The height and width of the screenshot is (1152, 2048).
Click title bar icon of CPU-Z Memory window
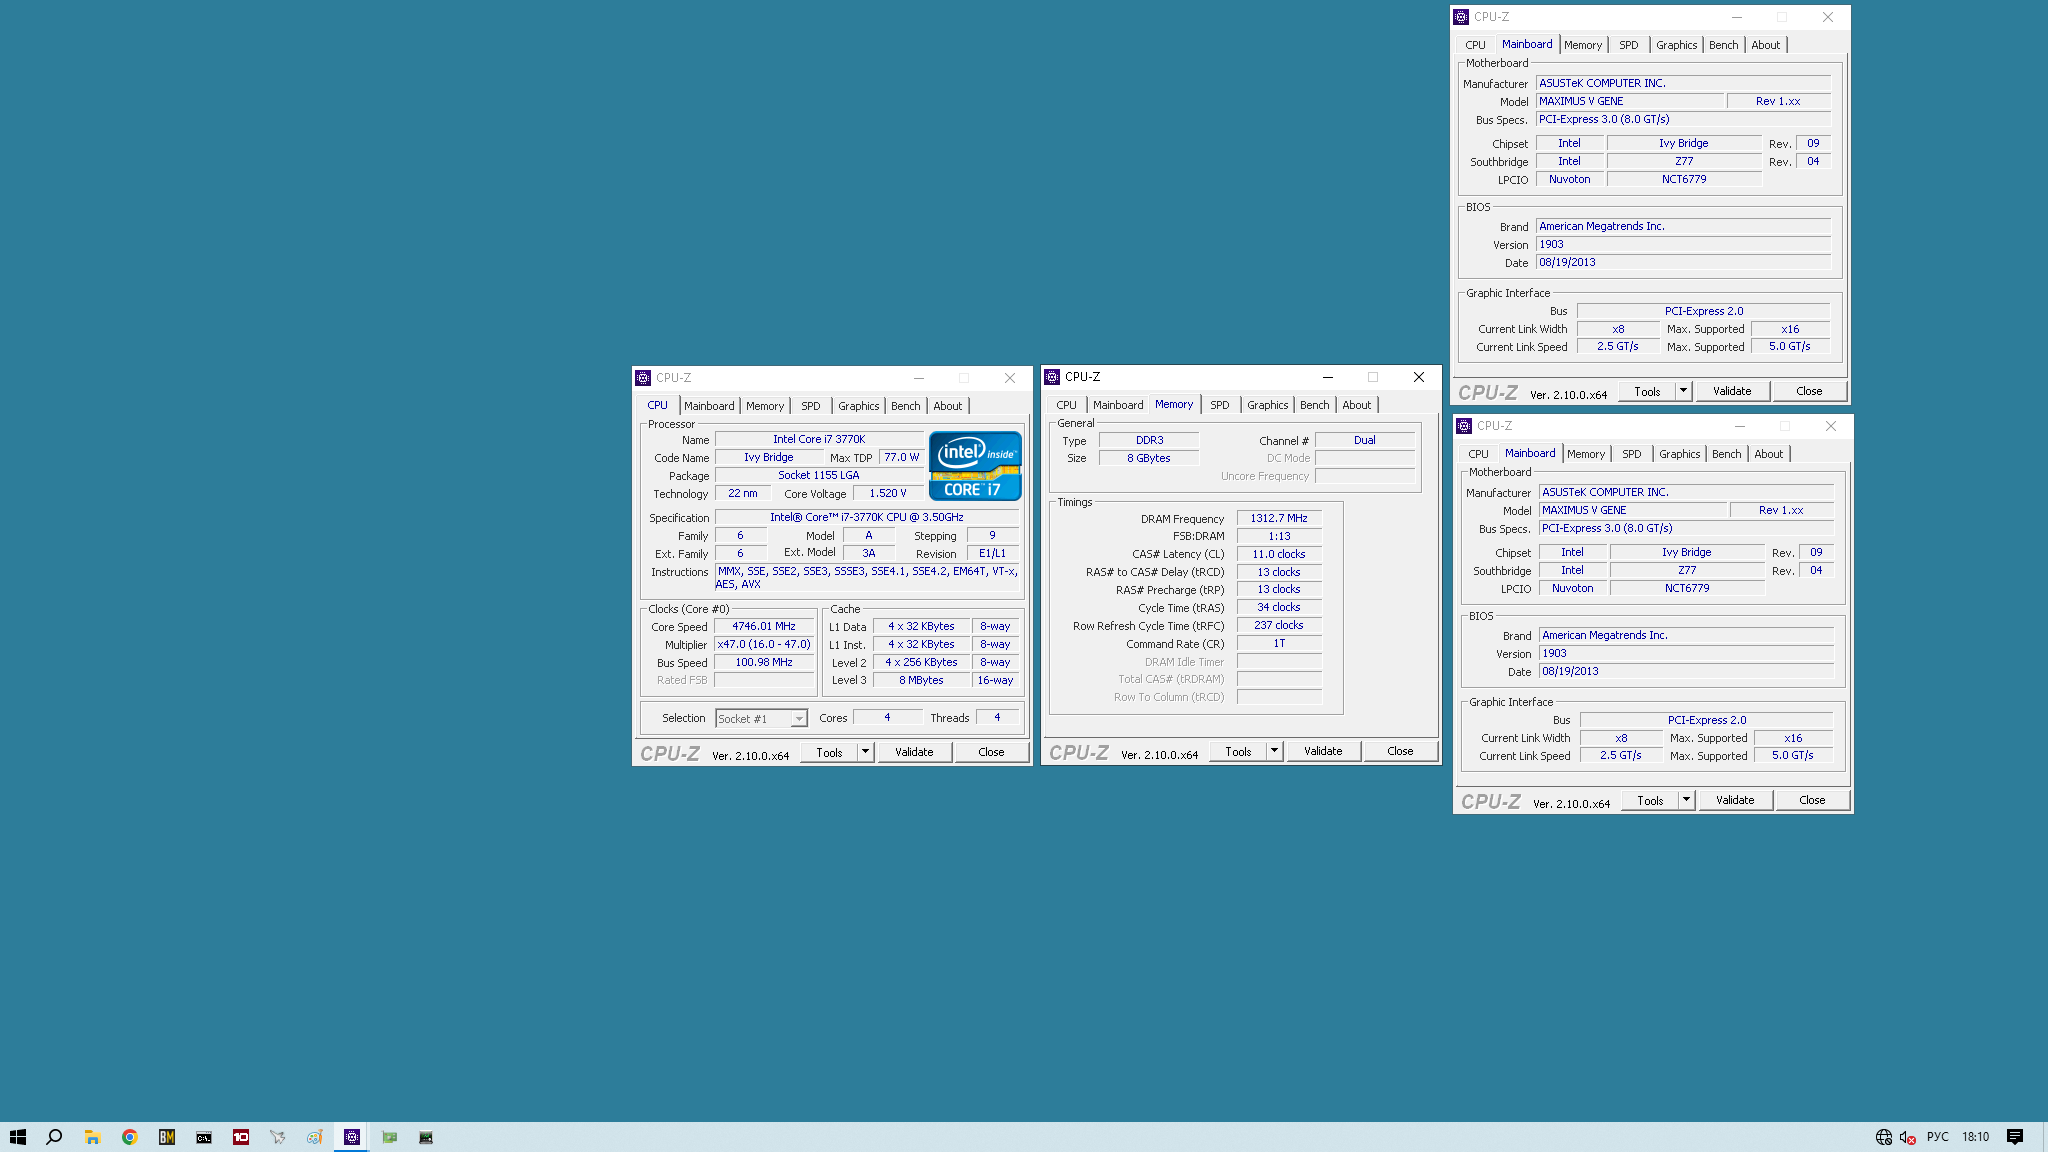pos(1052,377)
